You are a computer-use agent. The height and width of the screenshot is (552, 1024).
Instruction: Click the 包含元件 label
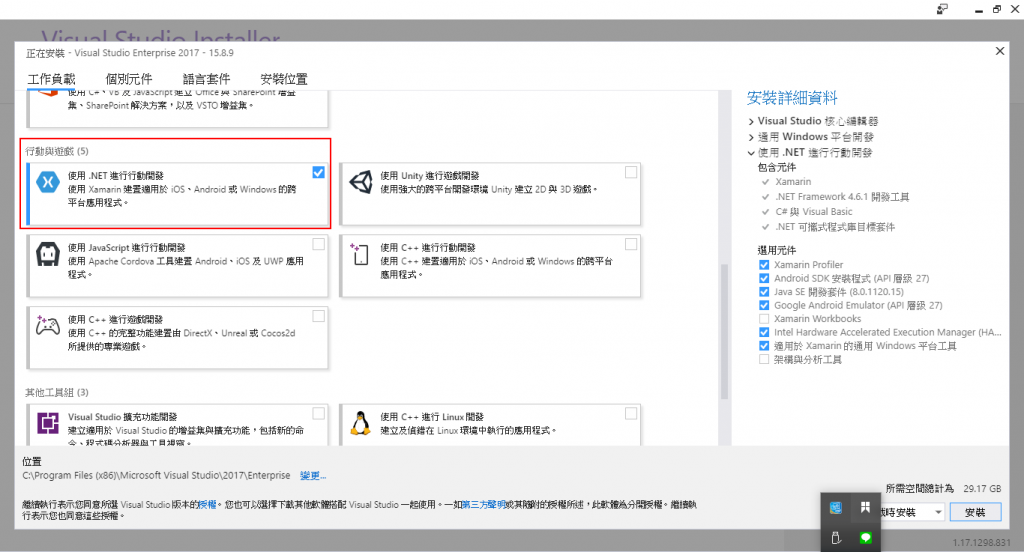click(x=776, y=167)
